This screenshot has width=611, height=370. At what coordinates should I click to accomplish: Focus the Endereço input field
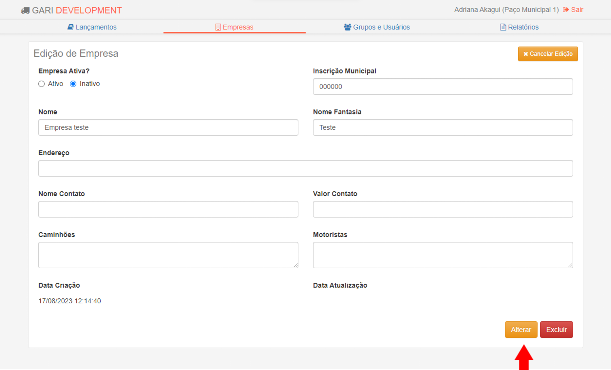pyautogui.click(x=306, y=168)
